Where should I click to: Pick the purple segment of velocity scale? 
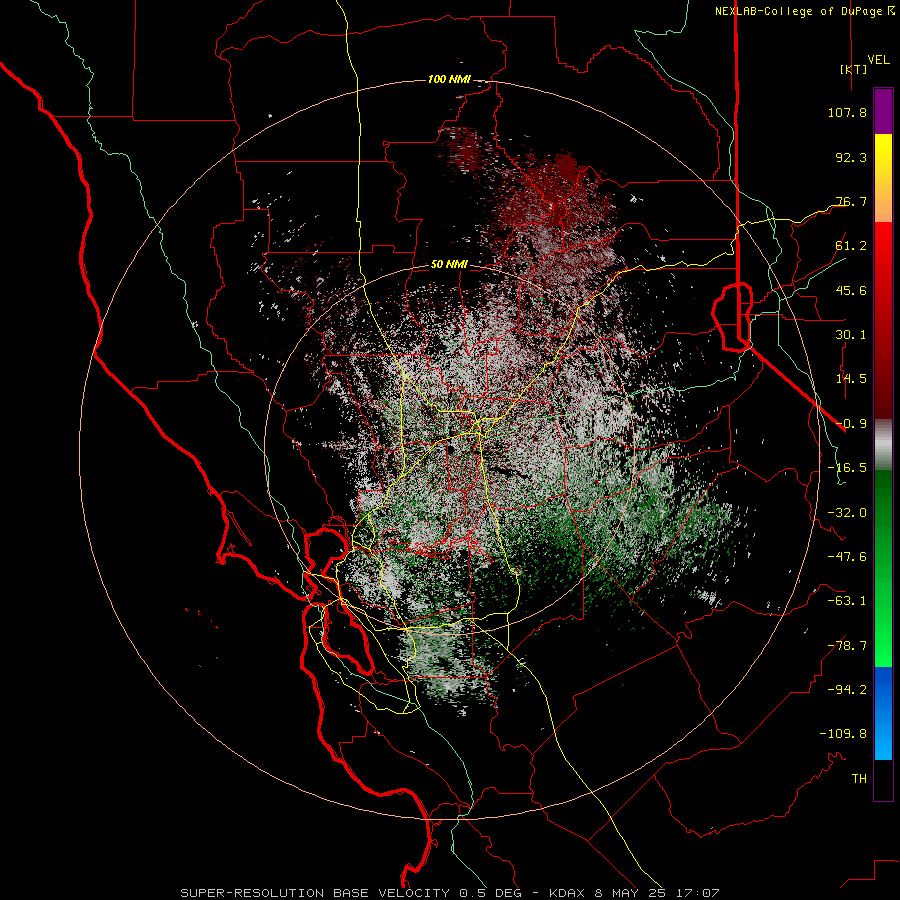click(883, 111)
